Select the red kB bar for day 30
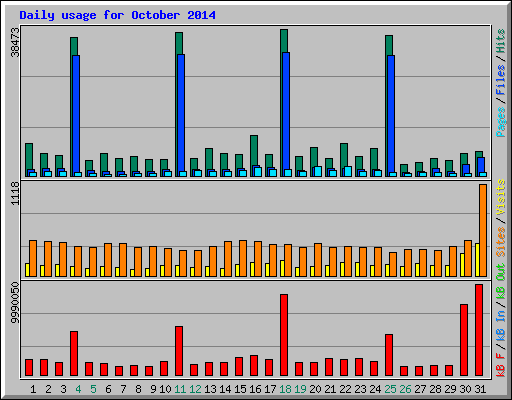 point(464,340)
